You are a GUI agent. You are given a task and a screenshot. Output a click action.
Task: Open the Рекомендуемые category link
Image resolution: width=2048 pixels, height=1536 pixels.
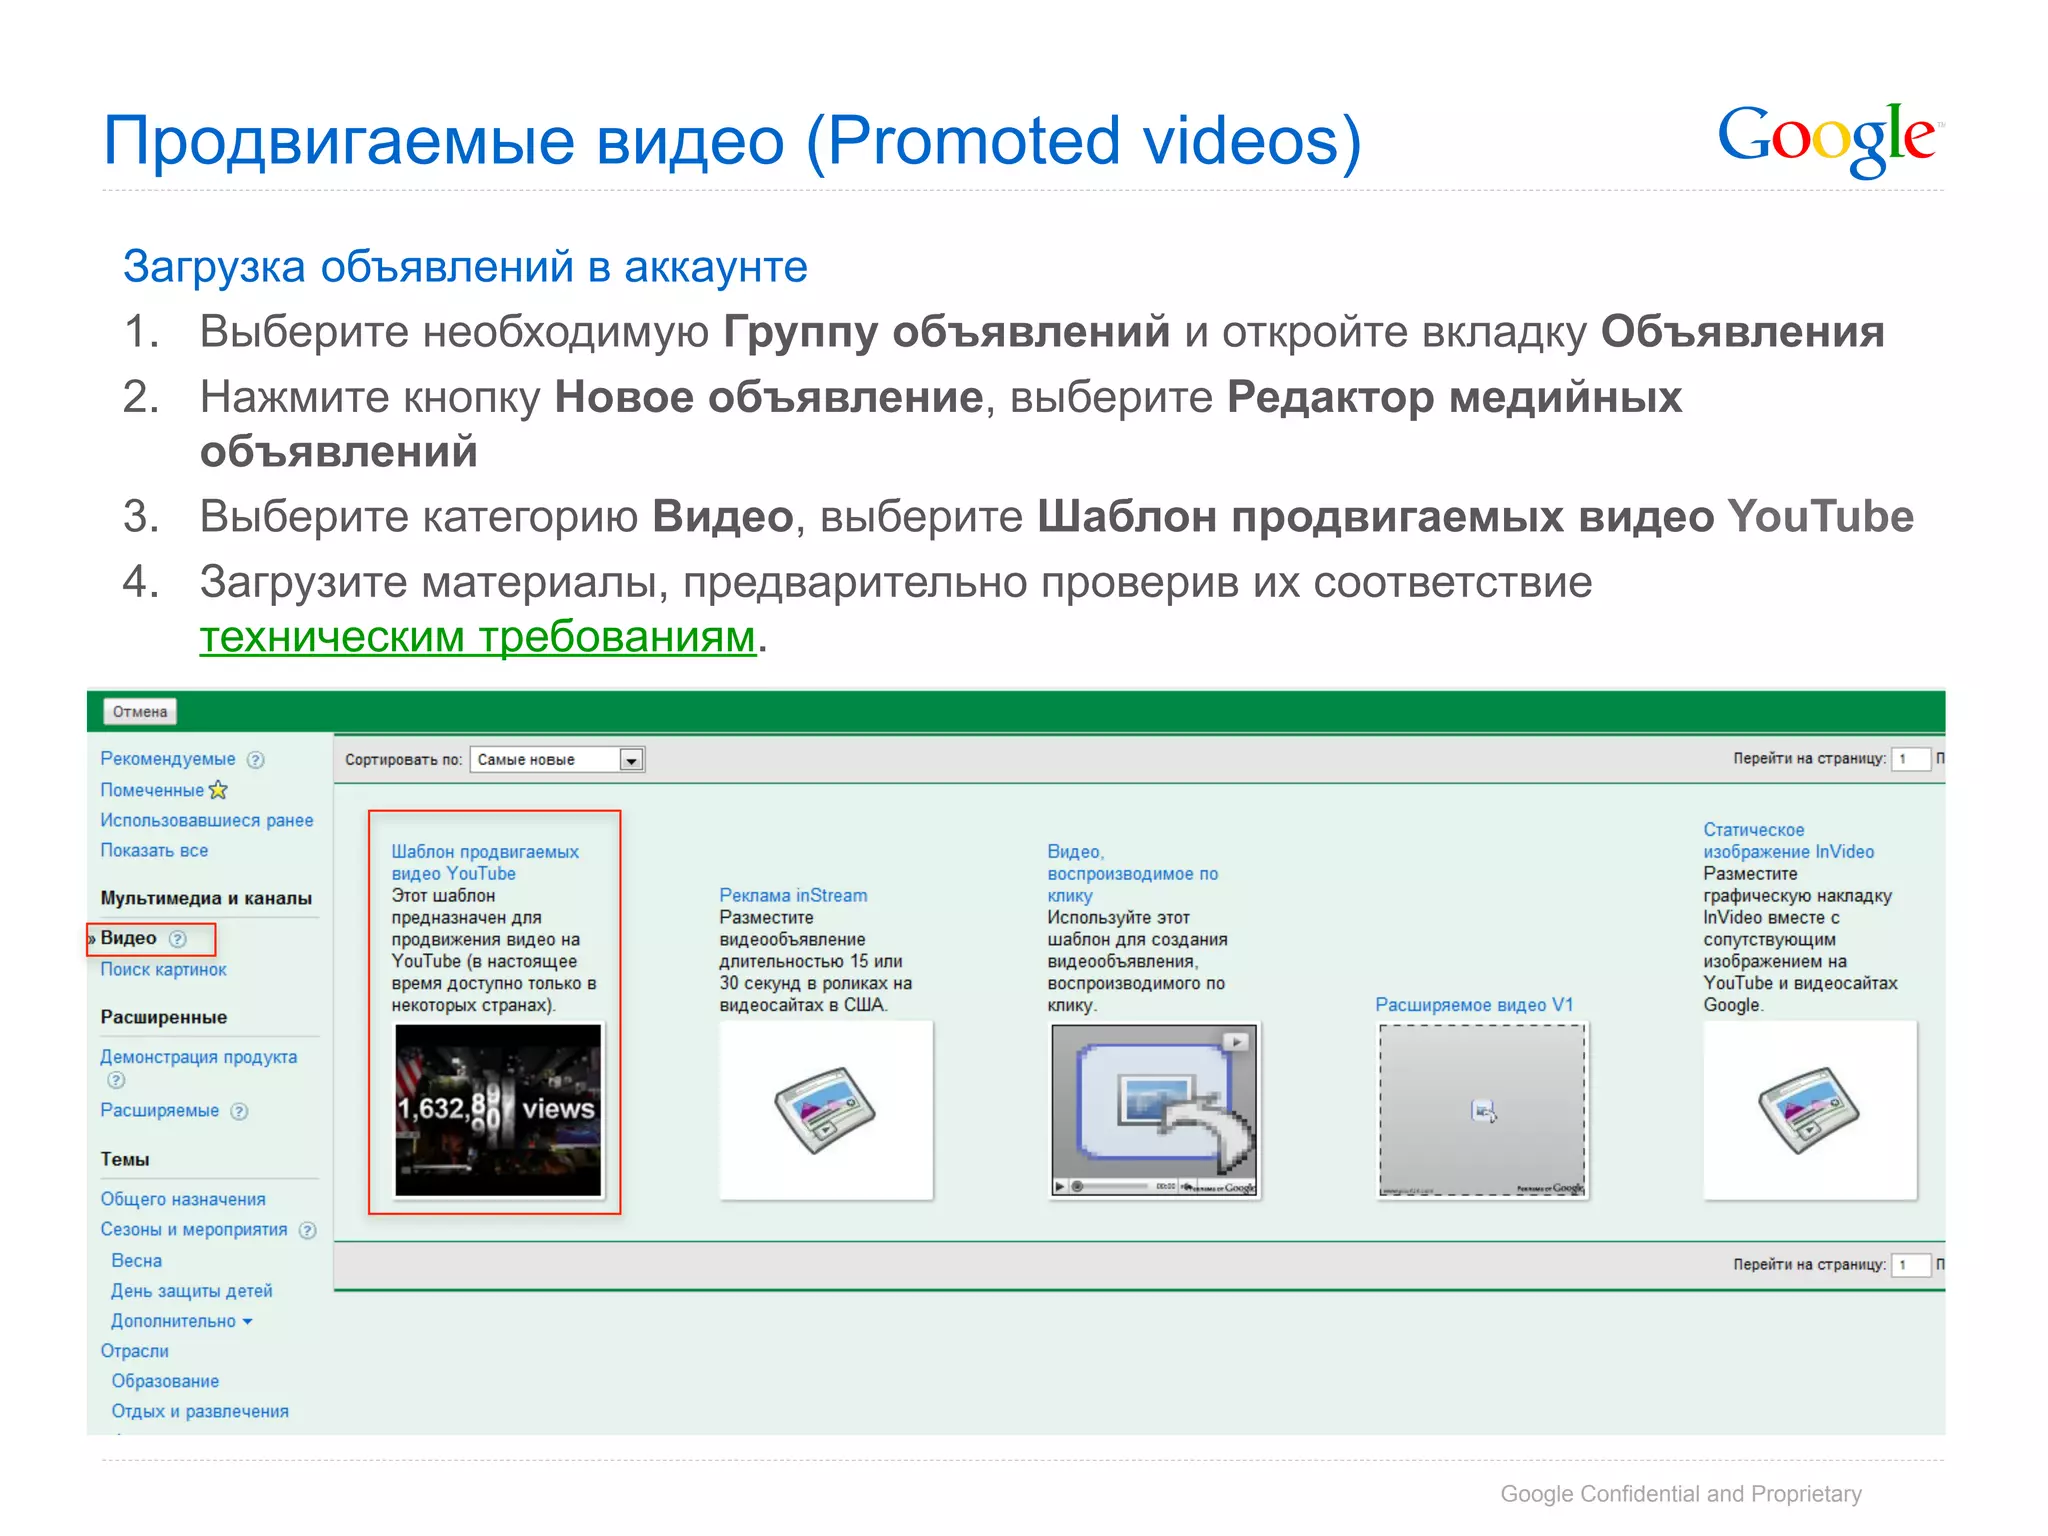click(168, 759)
